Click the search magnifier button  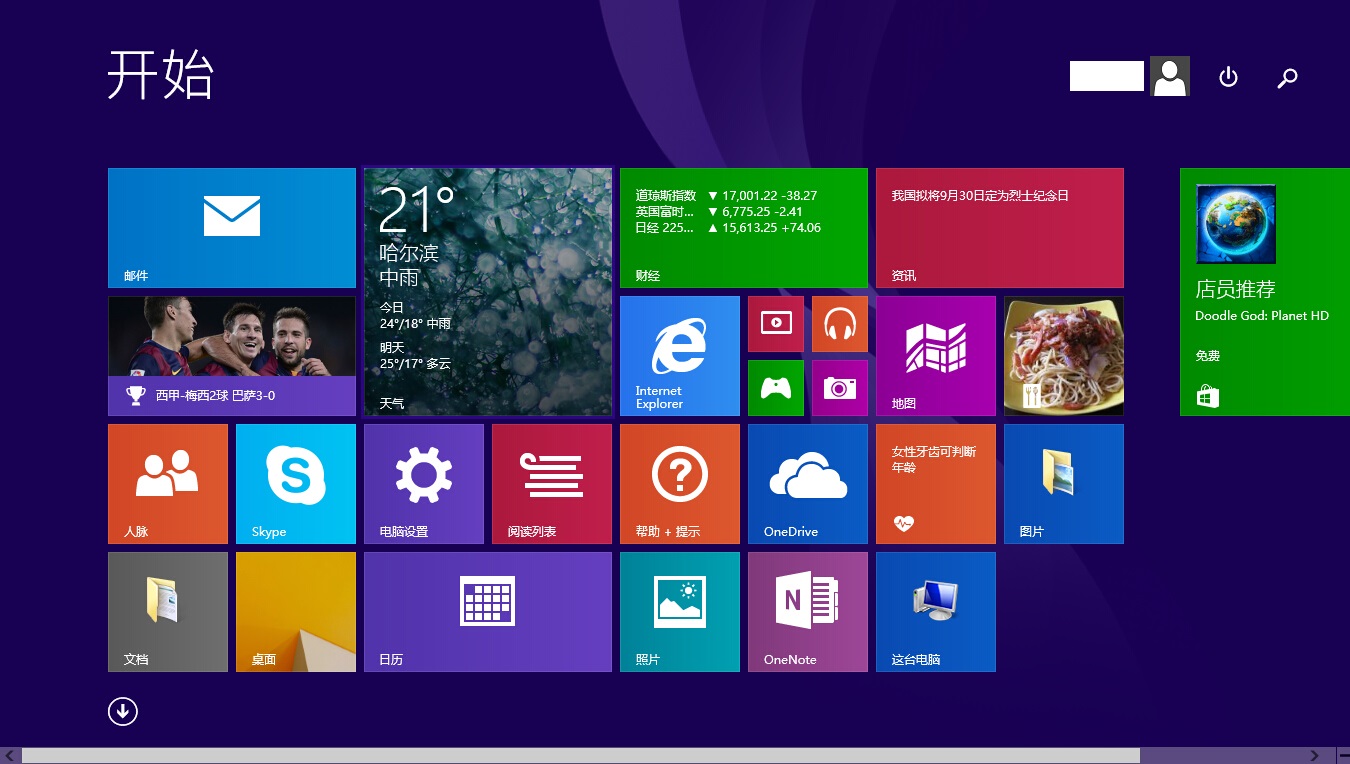tap(1288, 77)
